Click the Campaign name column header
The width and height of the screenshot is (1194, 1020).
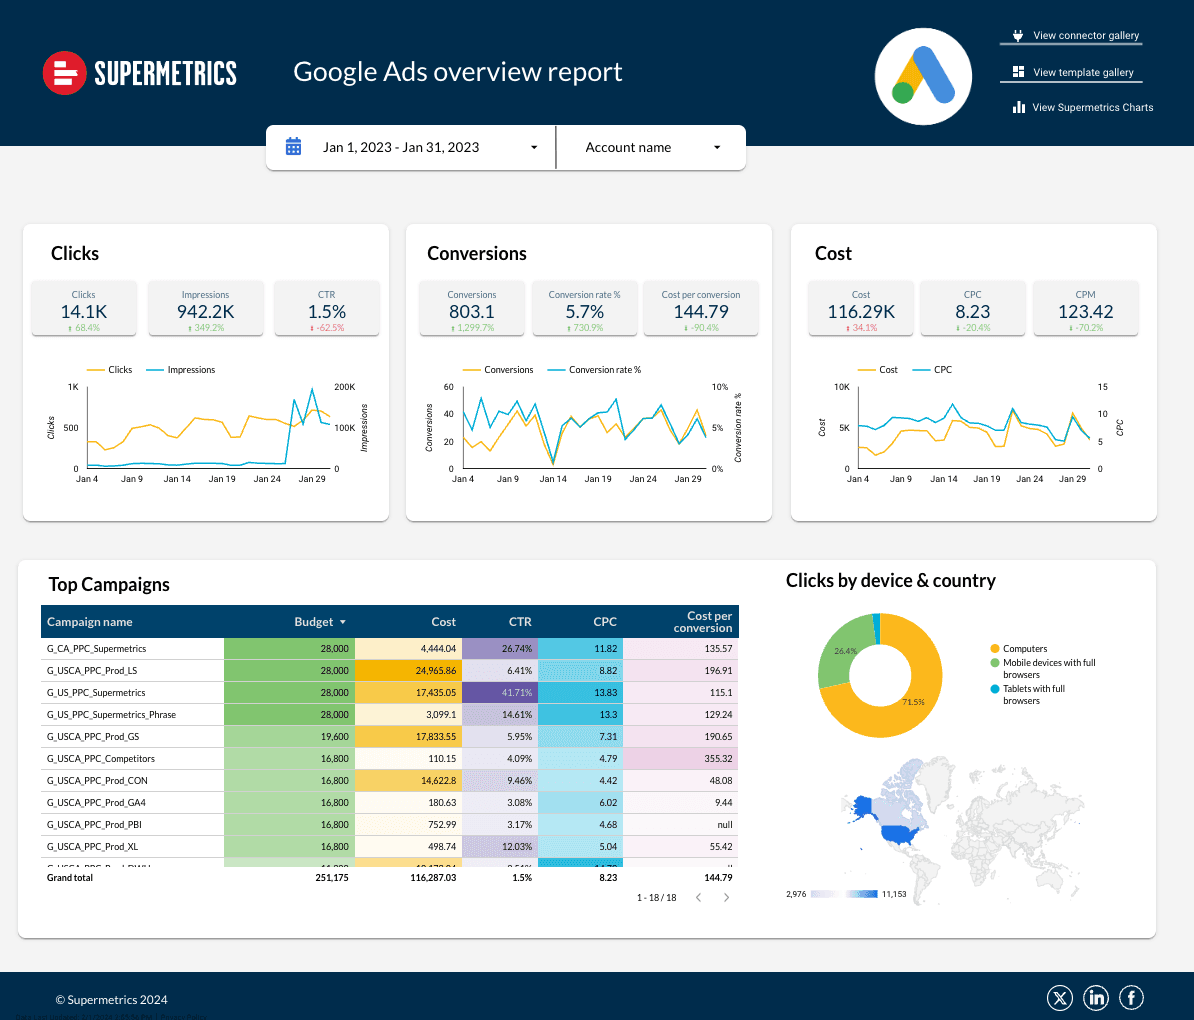[x=89, y=621]
